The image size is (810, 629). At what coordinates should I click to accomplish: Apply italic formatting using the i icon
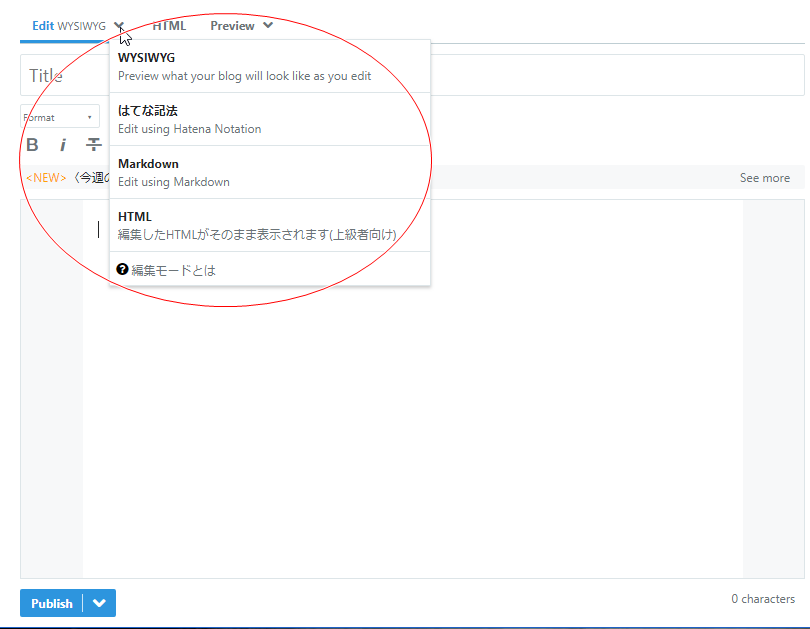point(62,144)
